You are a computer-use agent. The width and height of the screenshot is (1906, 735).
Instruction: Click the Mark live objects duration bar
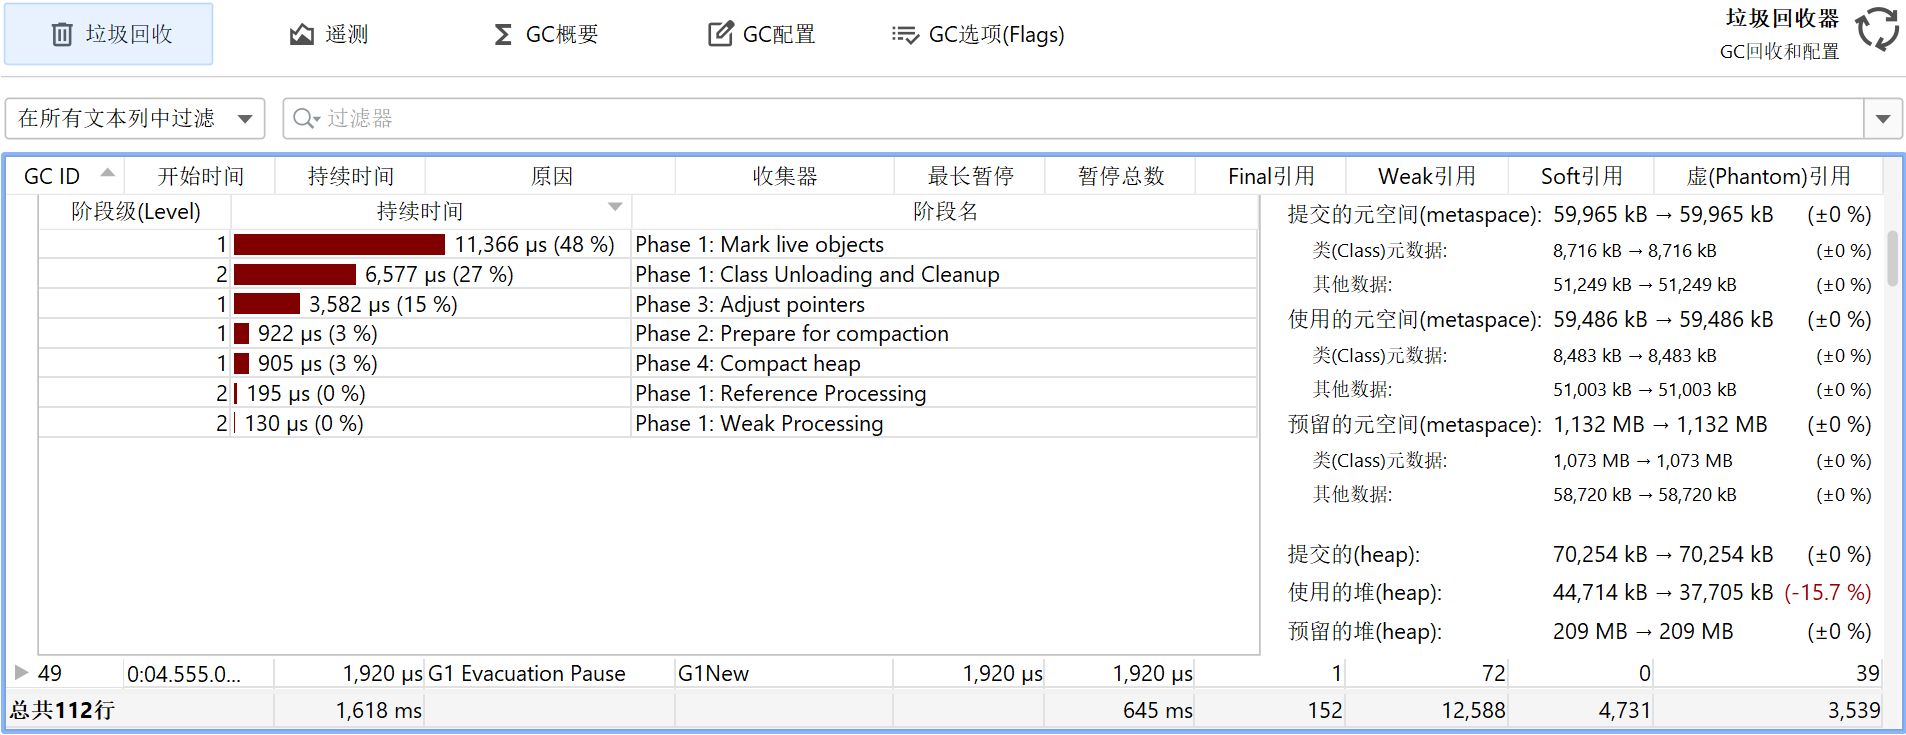339,245
